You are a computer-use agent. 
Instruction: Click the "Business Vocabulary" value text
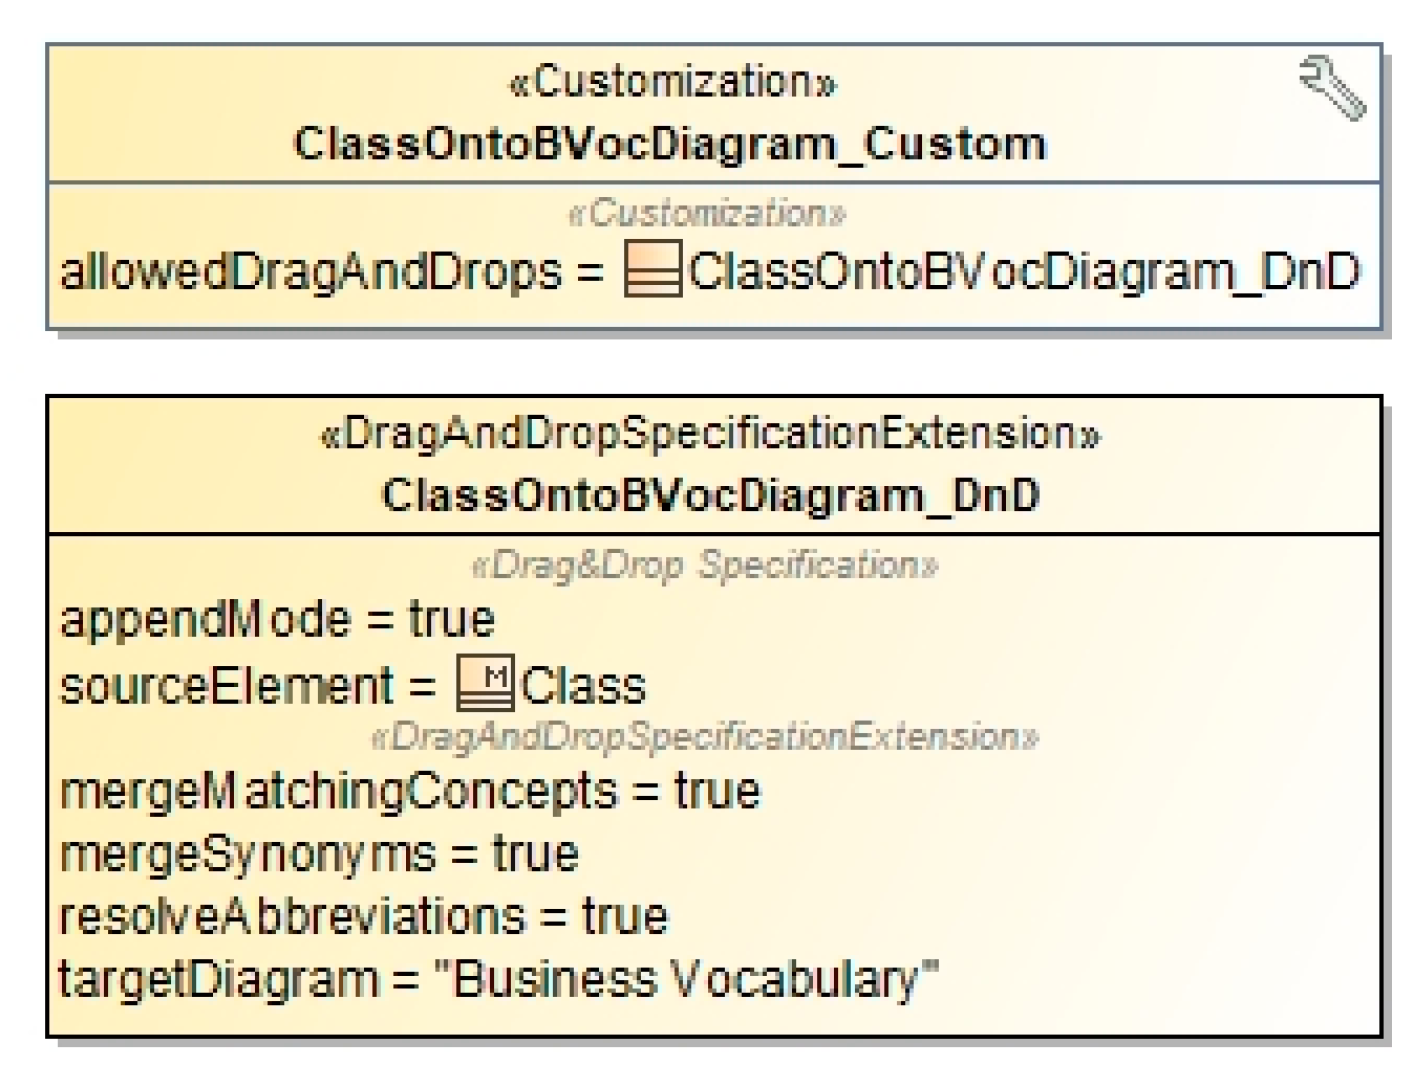[x=686, y=979]
